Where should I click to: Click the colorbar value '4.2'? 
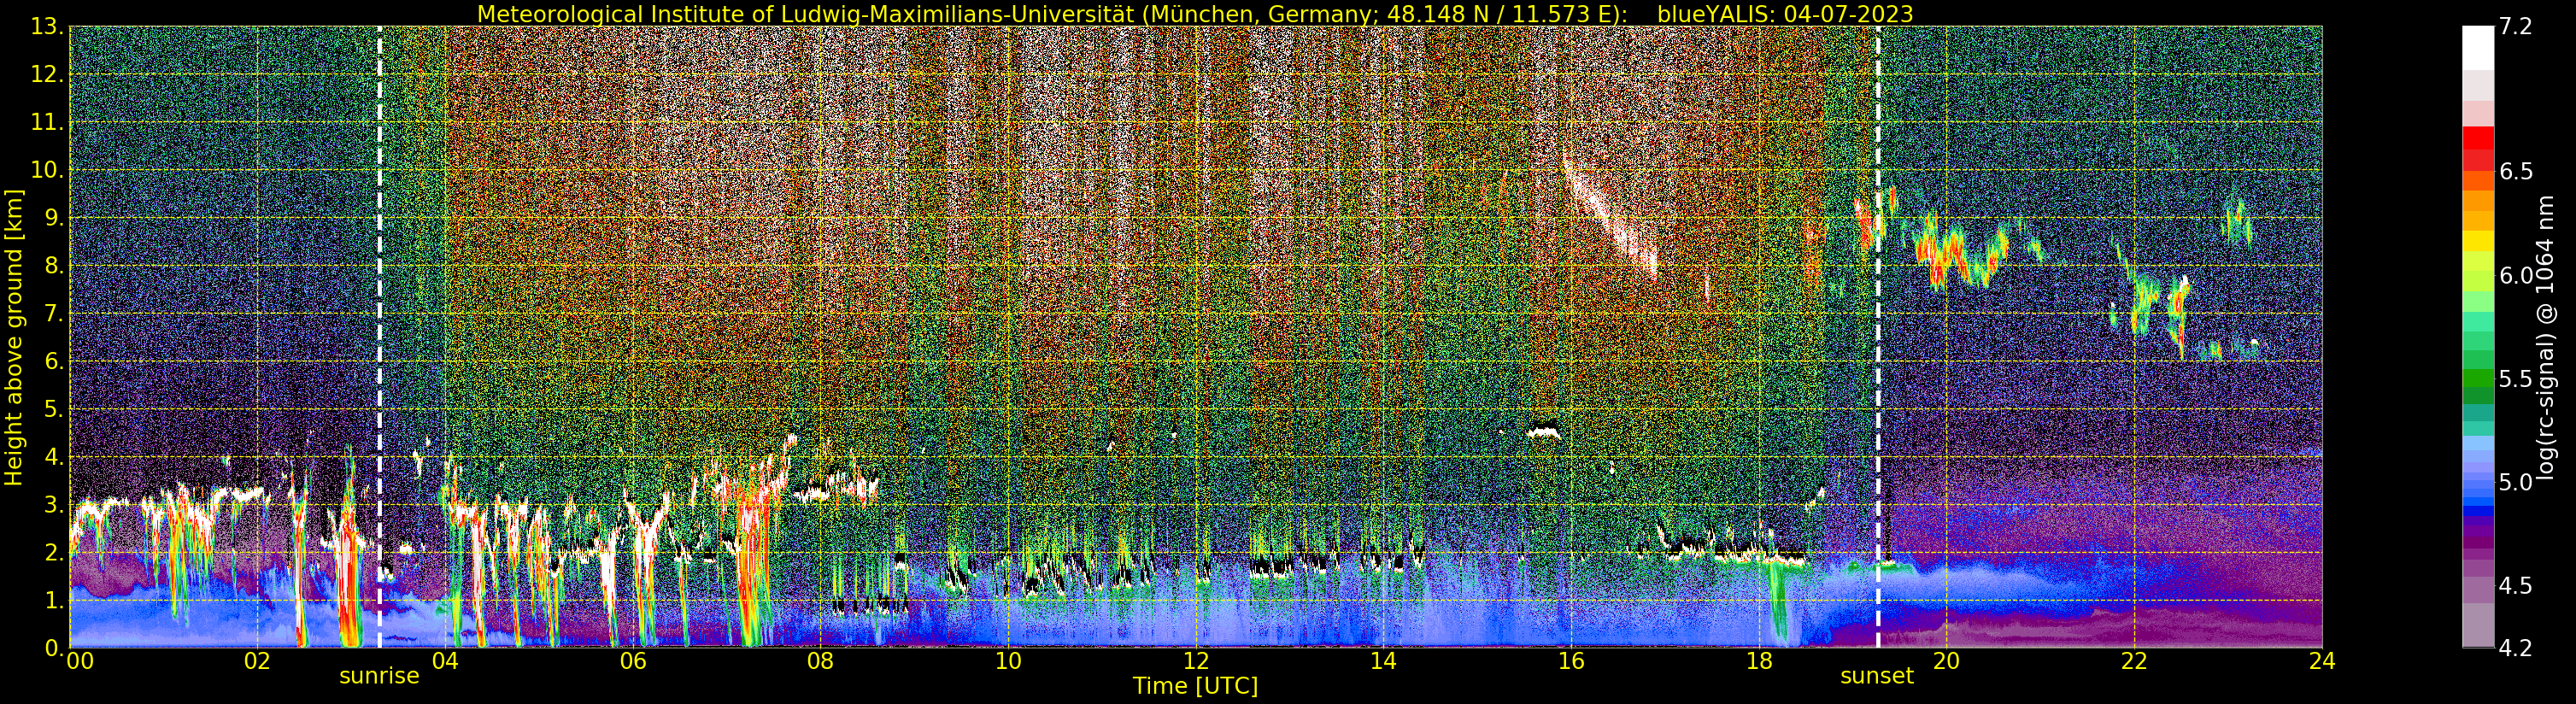(x=2515, y=648)
